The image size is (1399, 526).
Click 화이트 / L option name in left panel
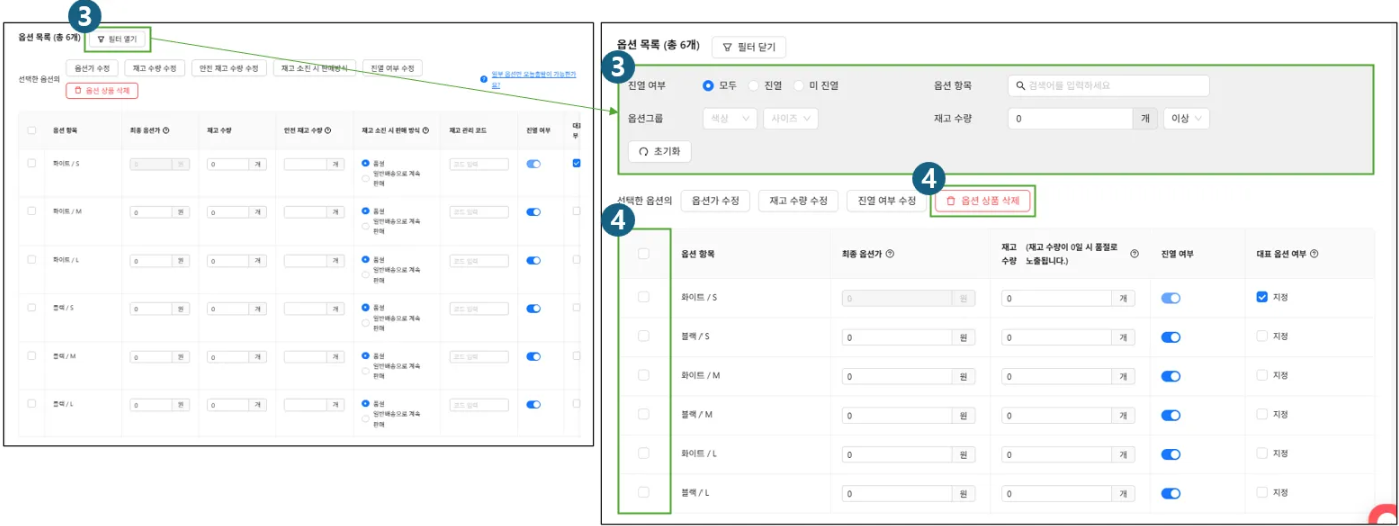click(x=65, y=260)
